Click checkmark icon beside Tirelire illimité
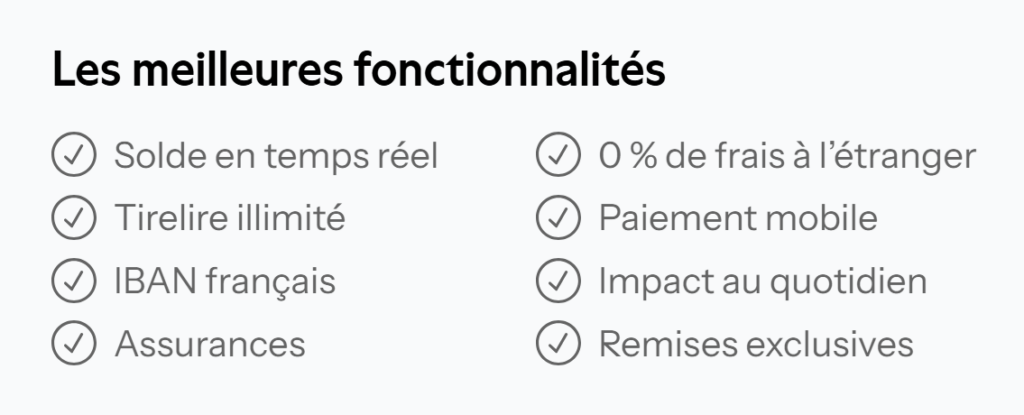The height and width of the screenshot is (415, 1024). click(73, 218)
